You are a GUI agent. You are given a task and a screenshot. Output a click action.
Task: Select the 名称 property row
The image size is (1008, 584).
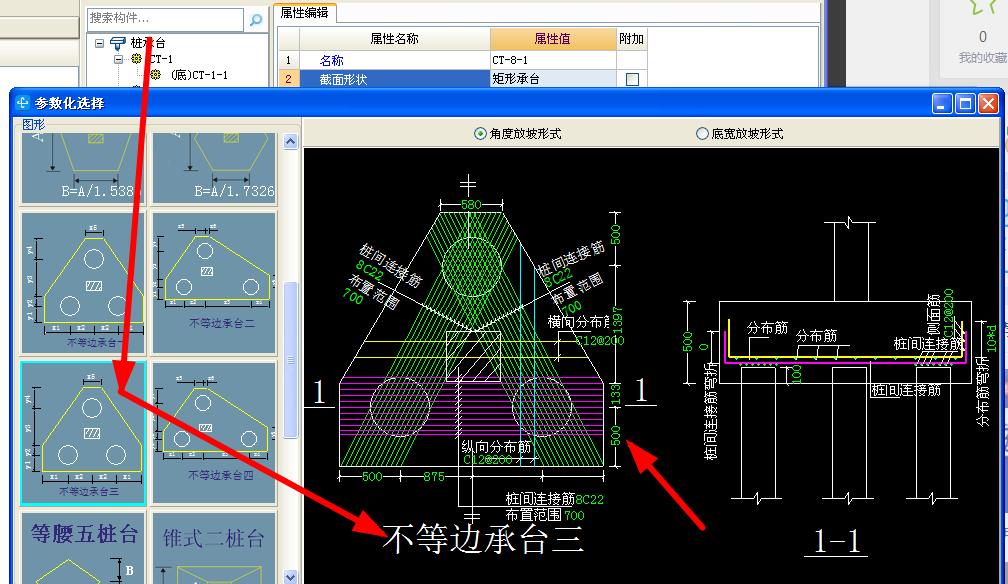tap(394, 60)
